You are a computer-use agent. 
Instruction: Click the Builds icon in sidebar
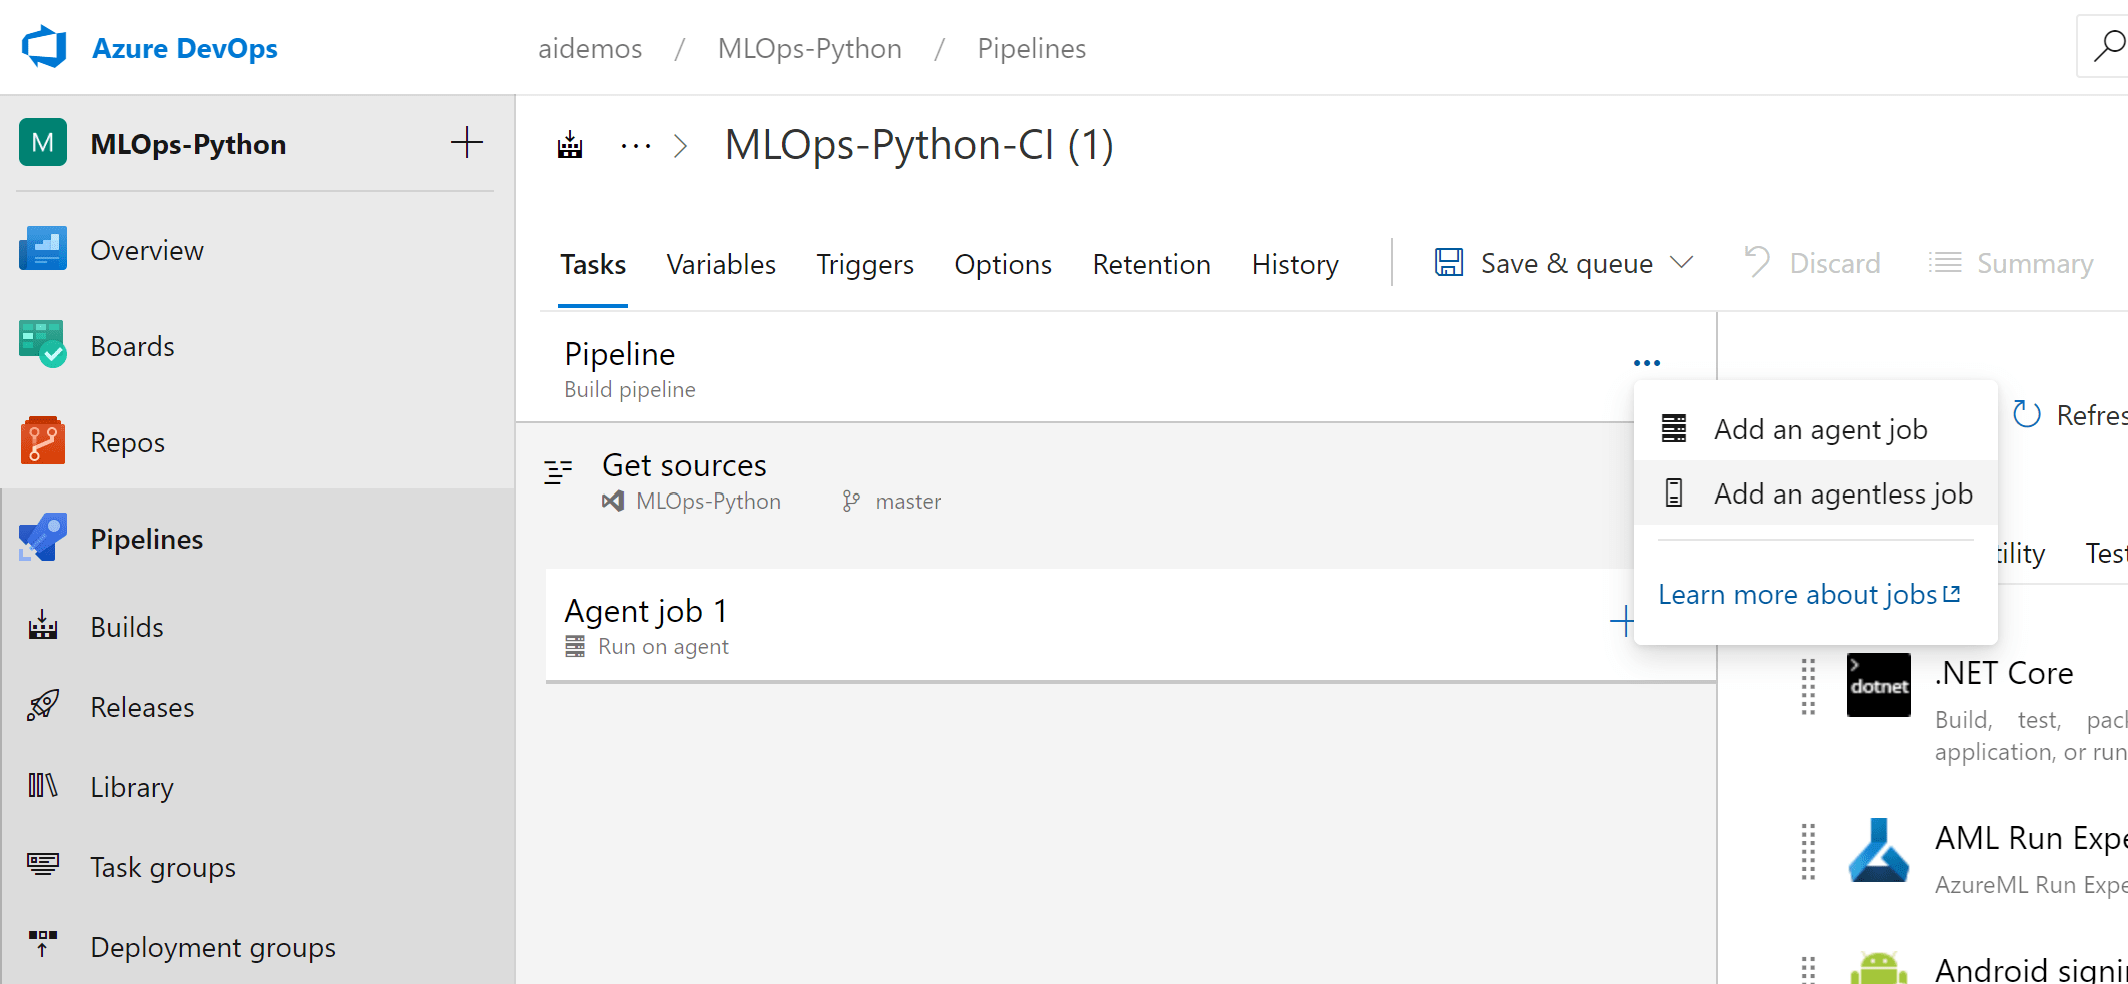click(x=43, y=626)
